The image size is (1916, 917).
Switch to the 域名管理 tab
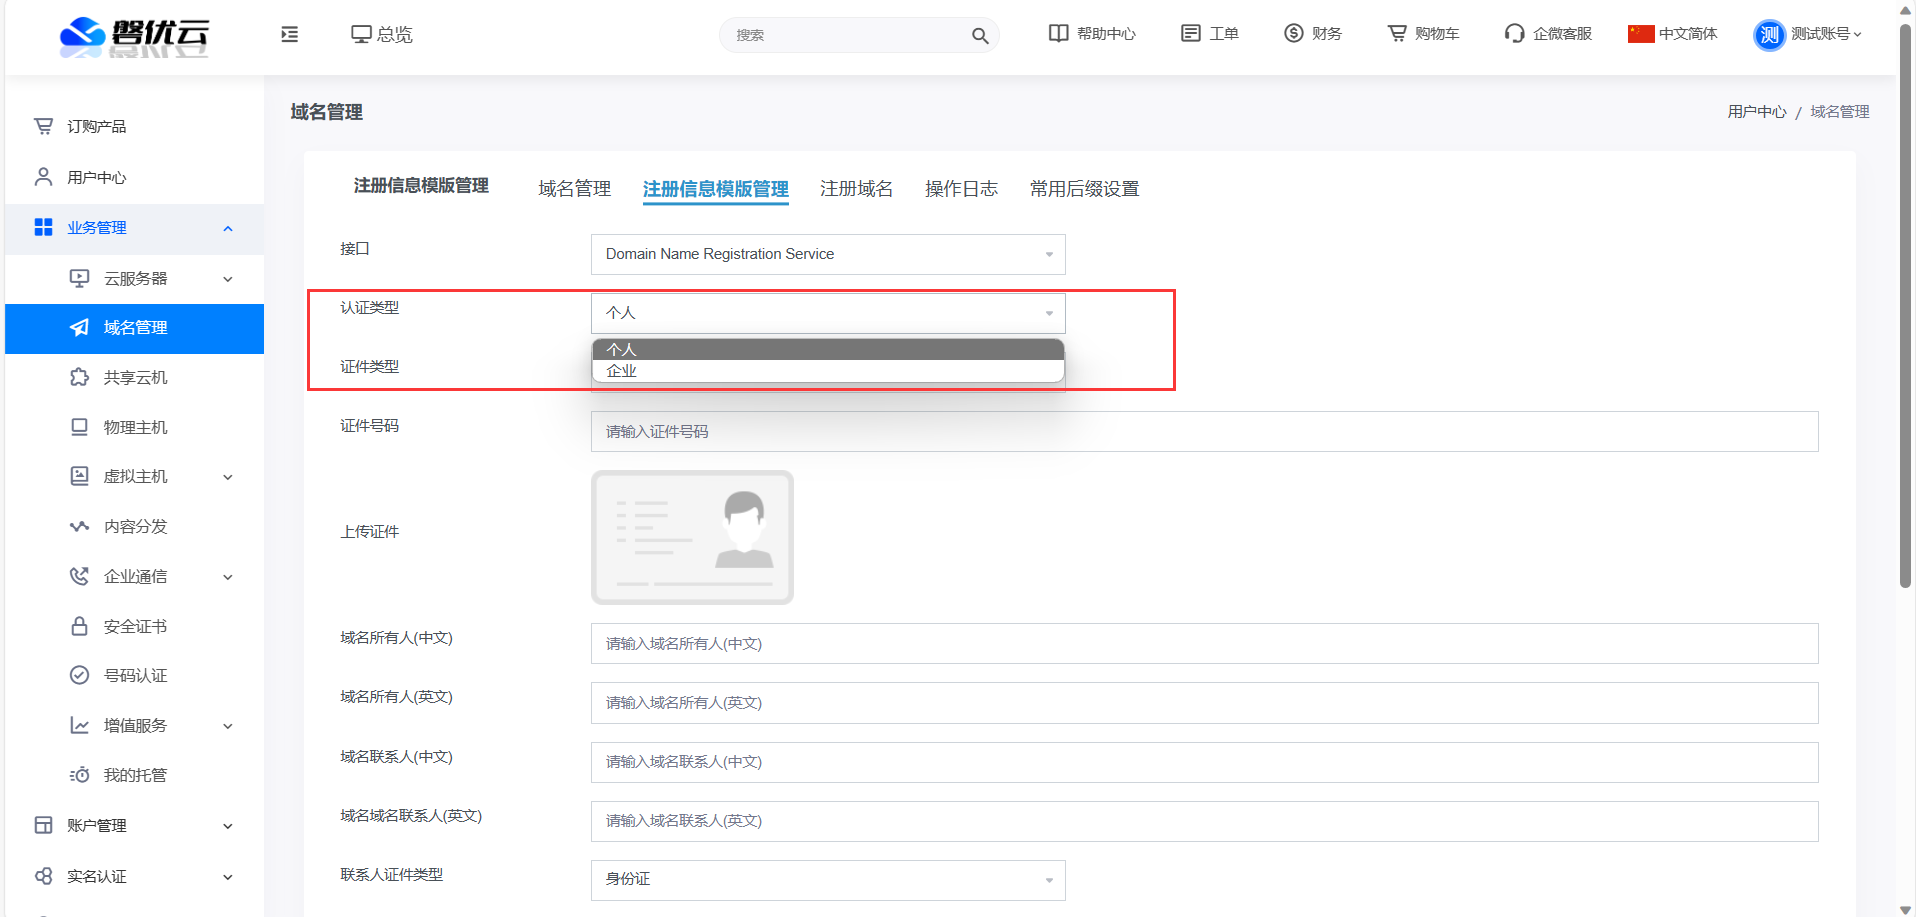click(x=574, y=189)
